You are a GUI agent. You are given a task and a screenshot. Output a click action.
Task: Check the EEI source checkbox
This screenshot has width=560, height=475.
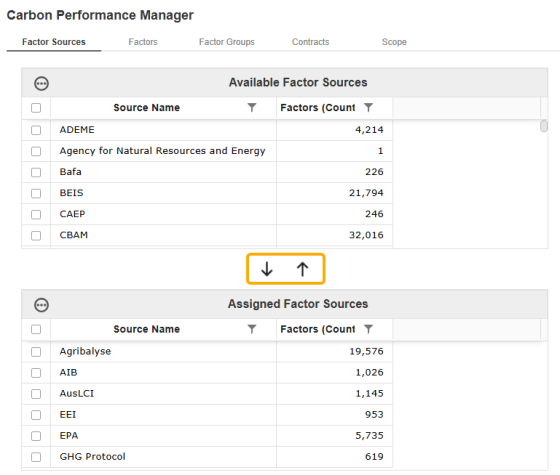(x=36, y=415)
